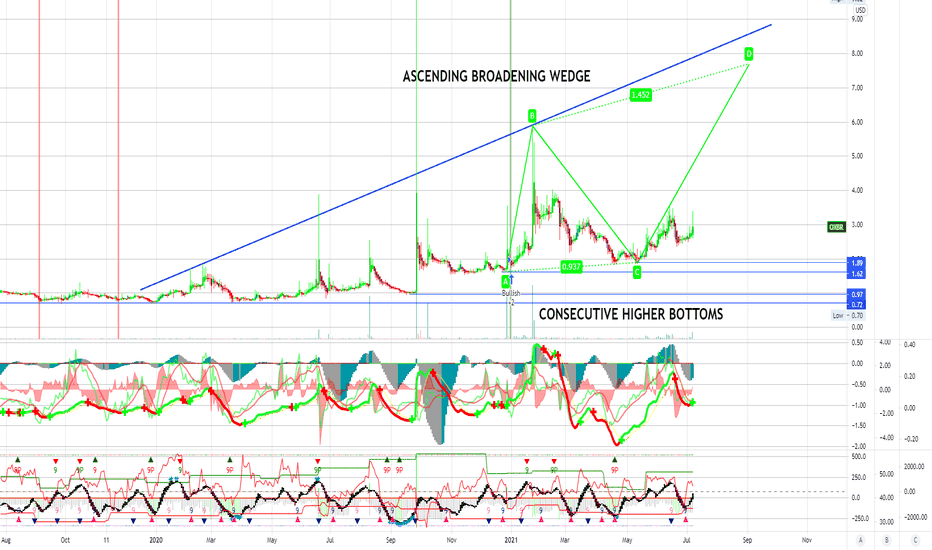Click the 4.00 price axis label
Viewport: 932px width, 550px height.
pos(857,191)
